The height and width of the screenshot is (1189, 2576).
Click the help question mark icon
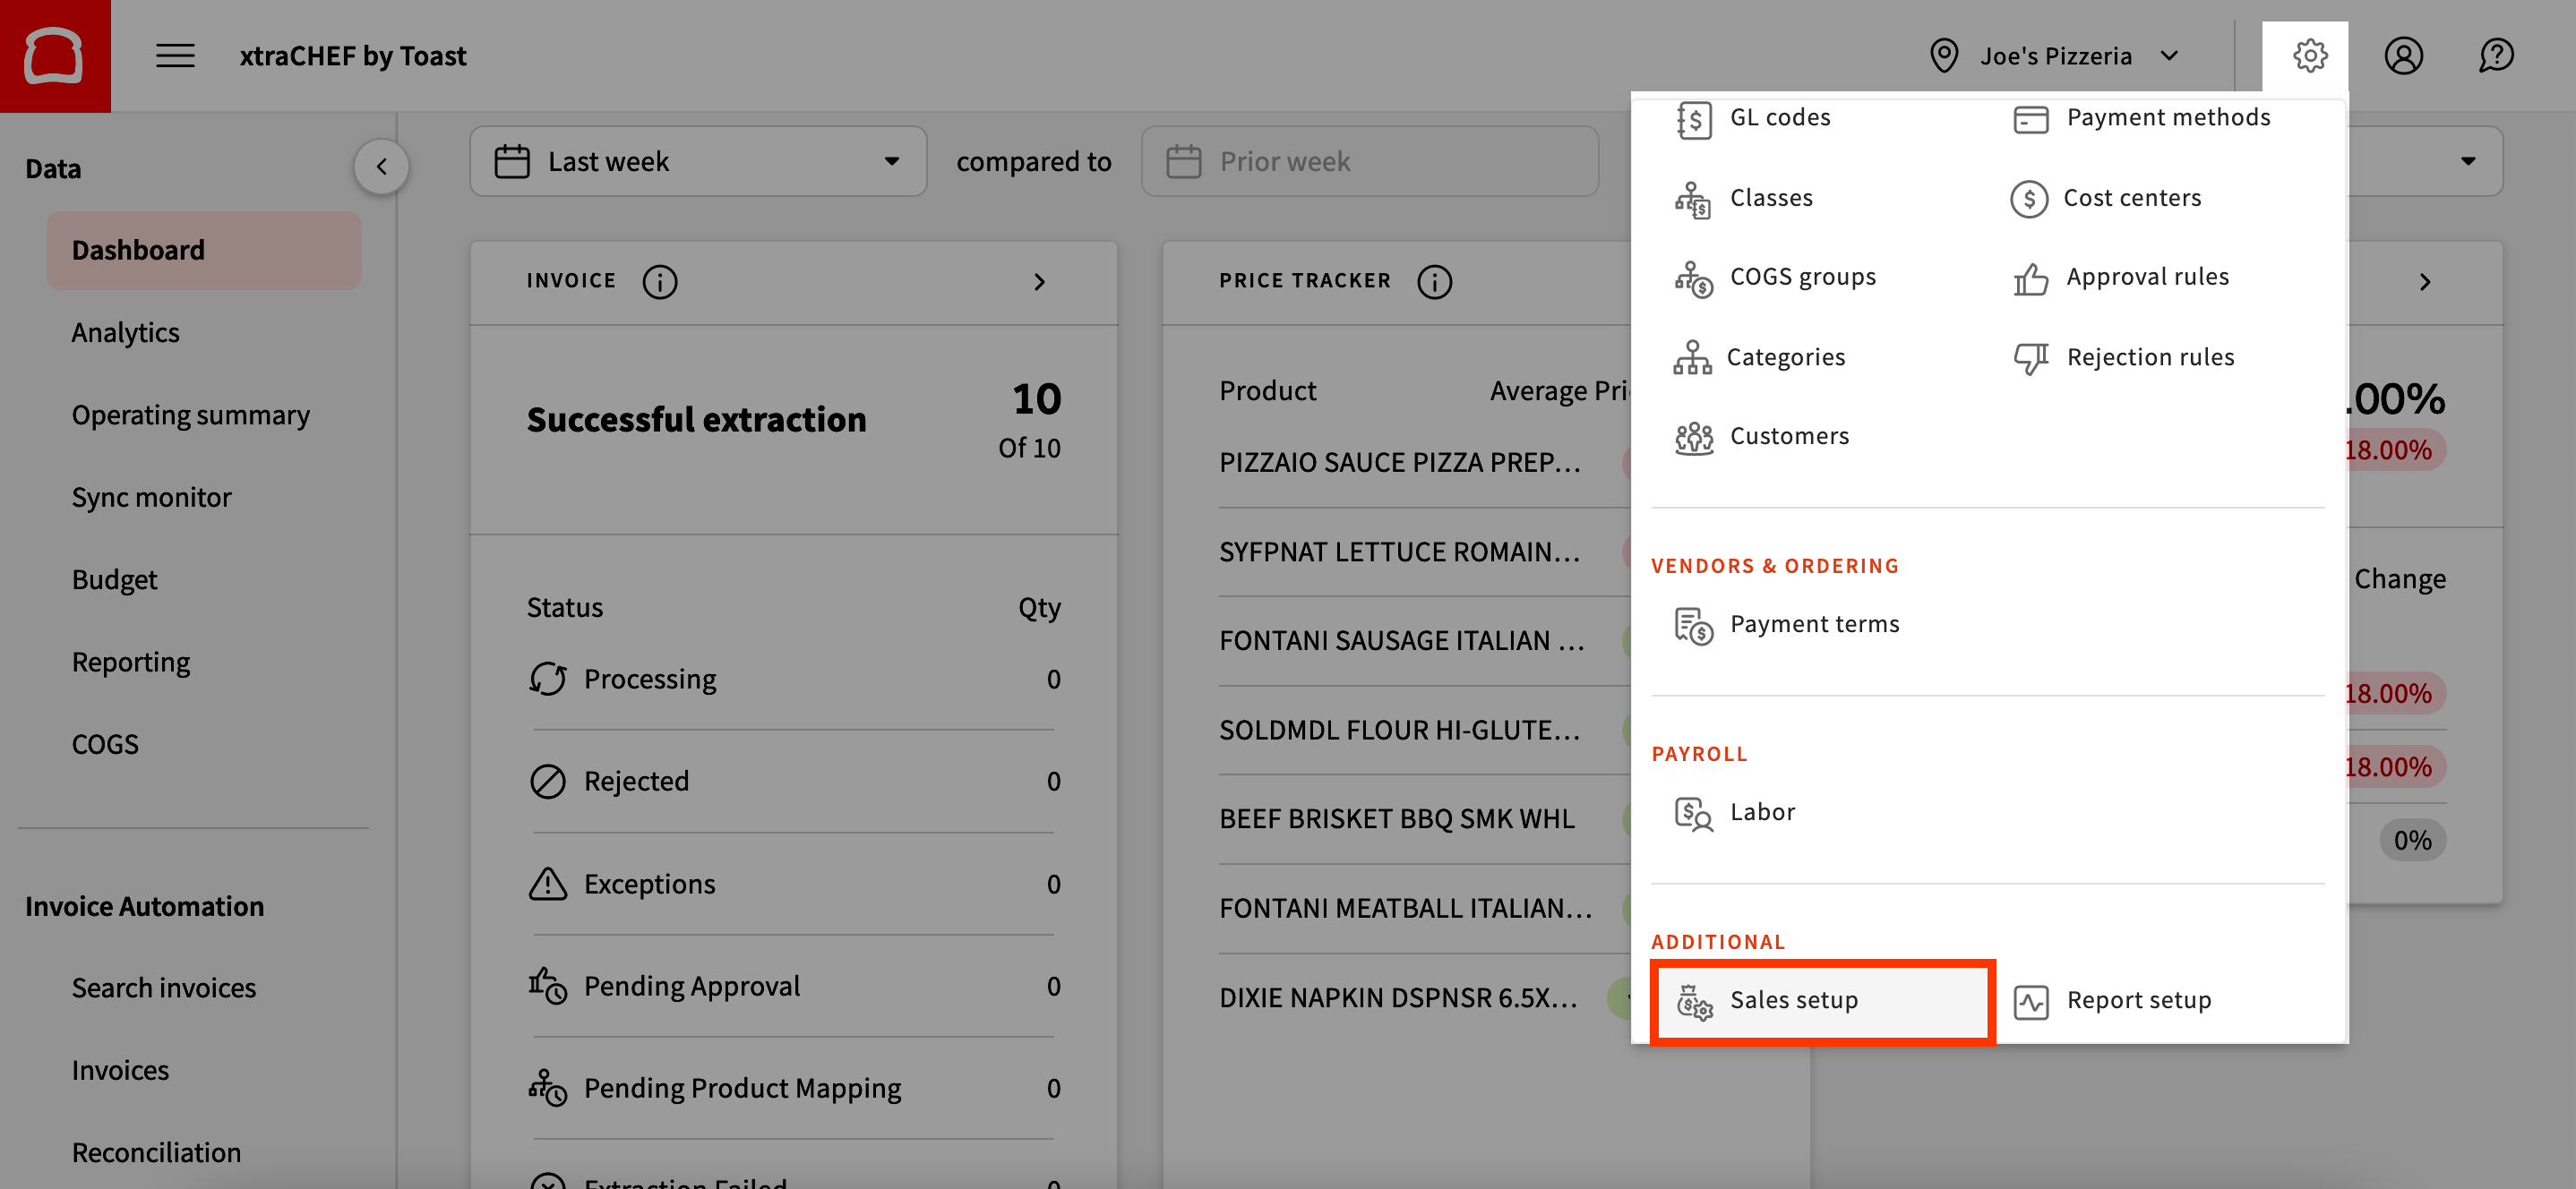[x=2496, y=55]
